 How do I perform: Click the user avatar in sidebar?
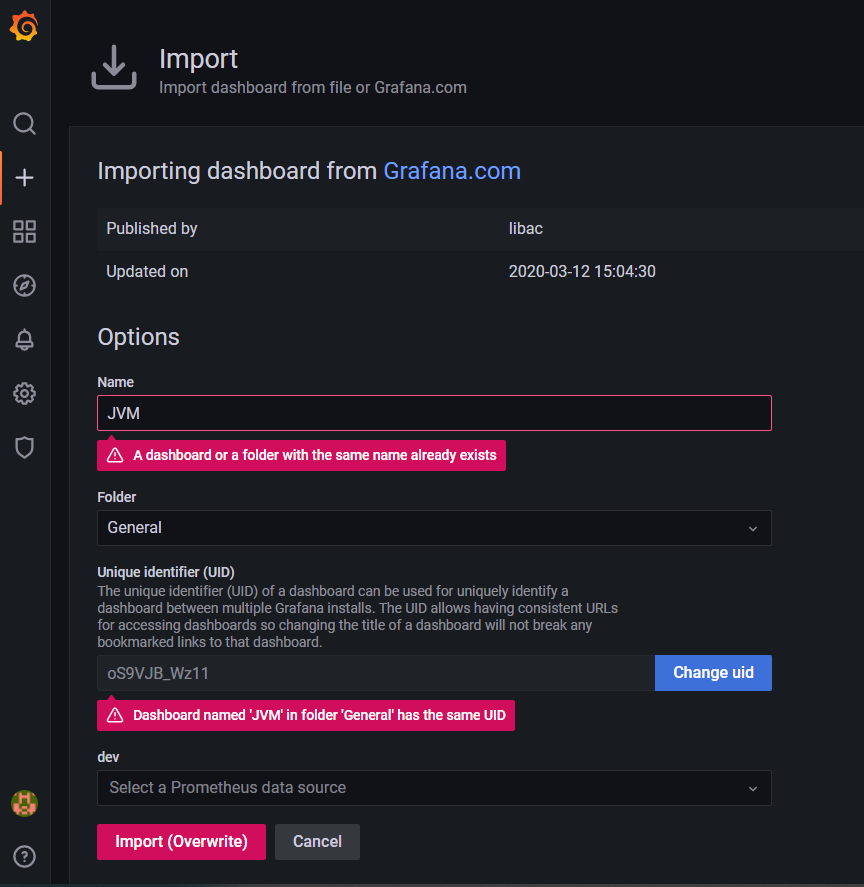pos(24,803)
